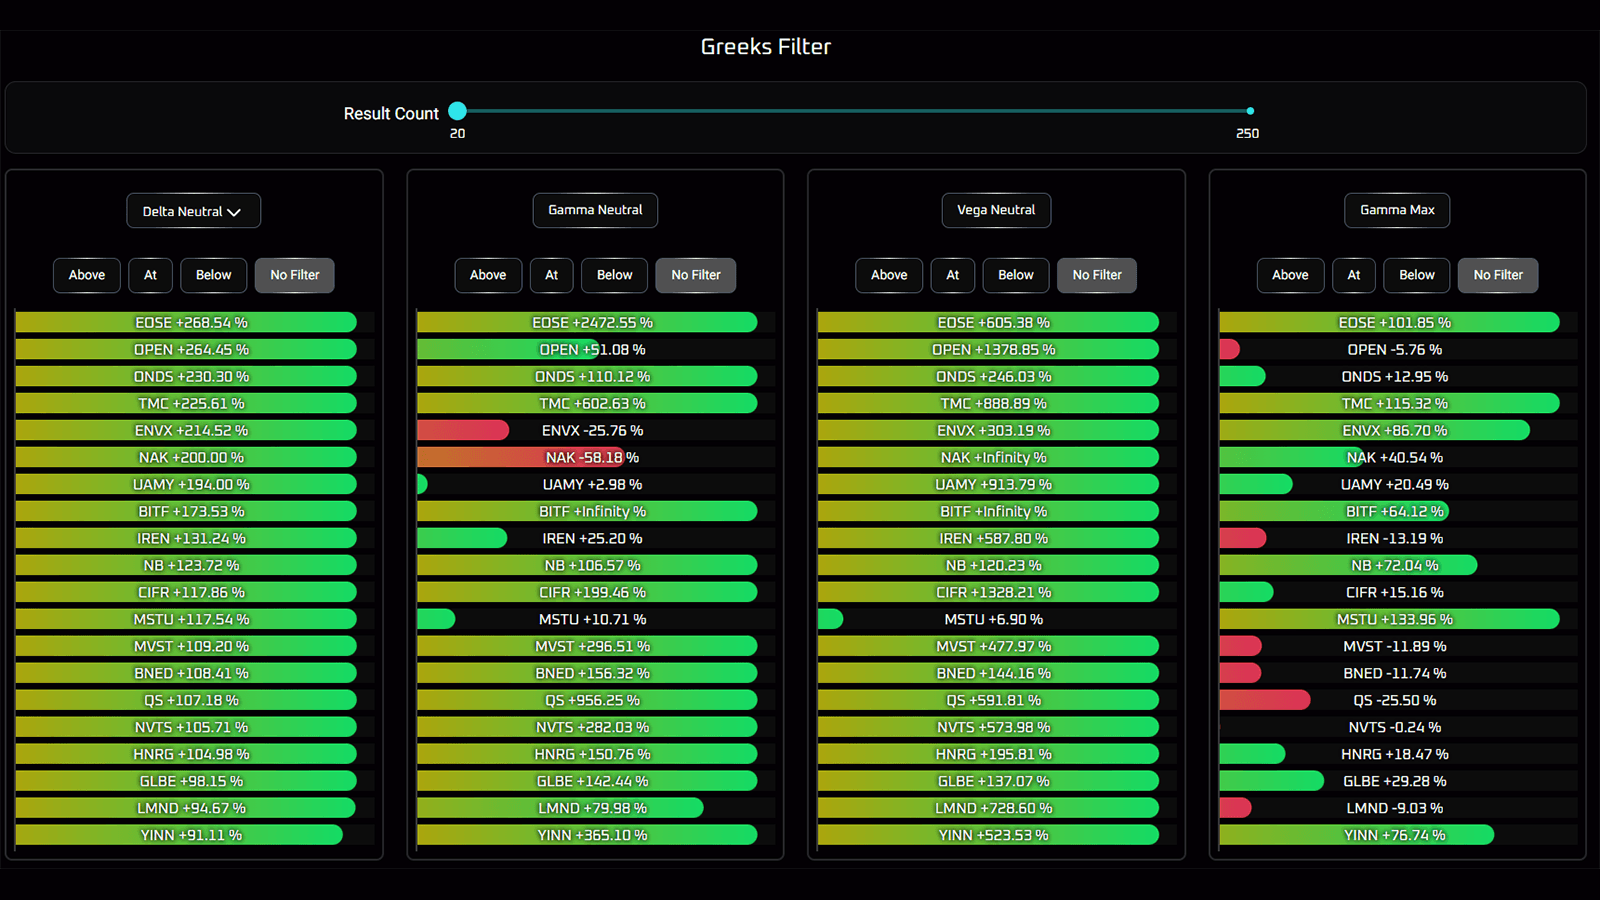Choose Above filter under Gamma Max

coord(1289,275)
